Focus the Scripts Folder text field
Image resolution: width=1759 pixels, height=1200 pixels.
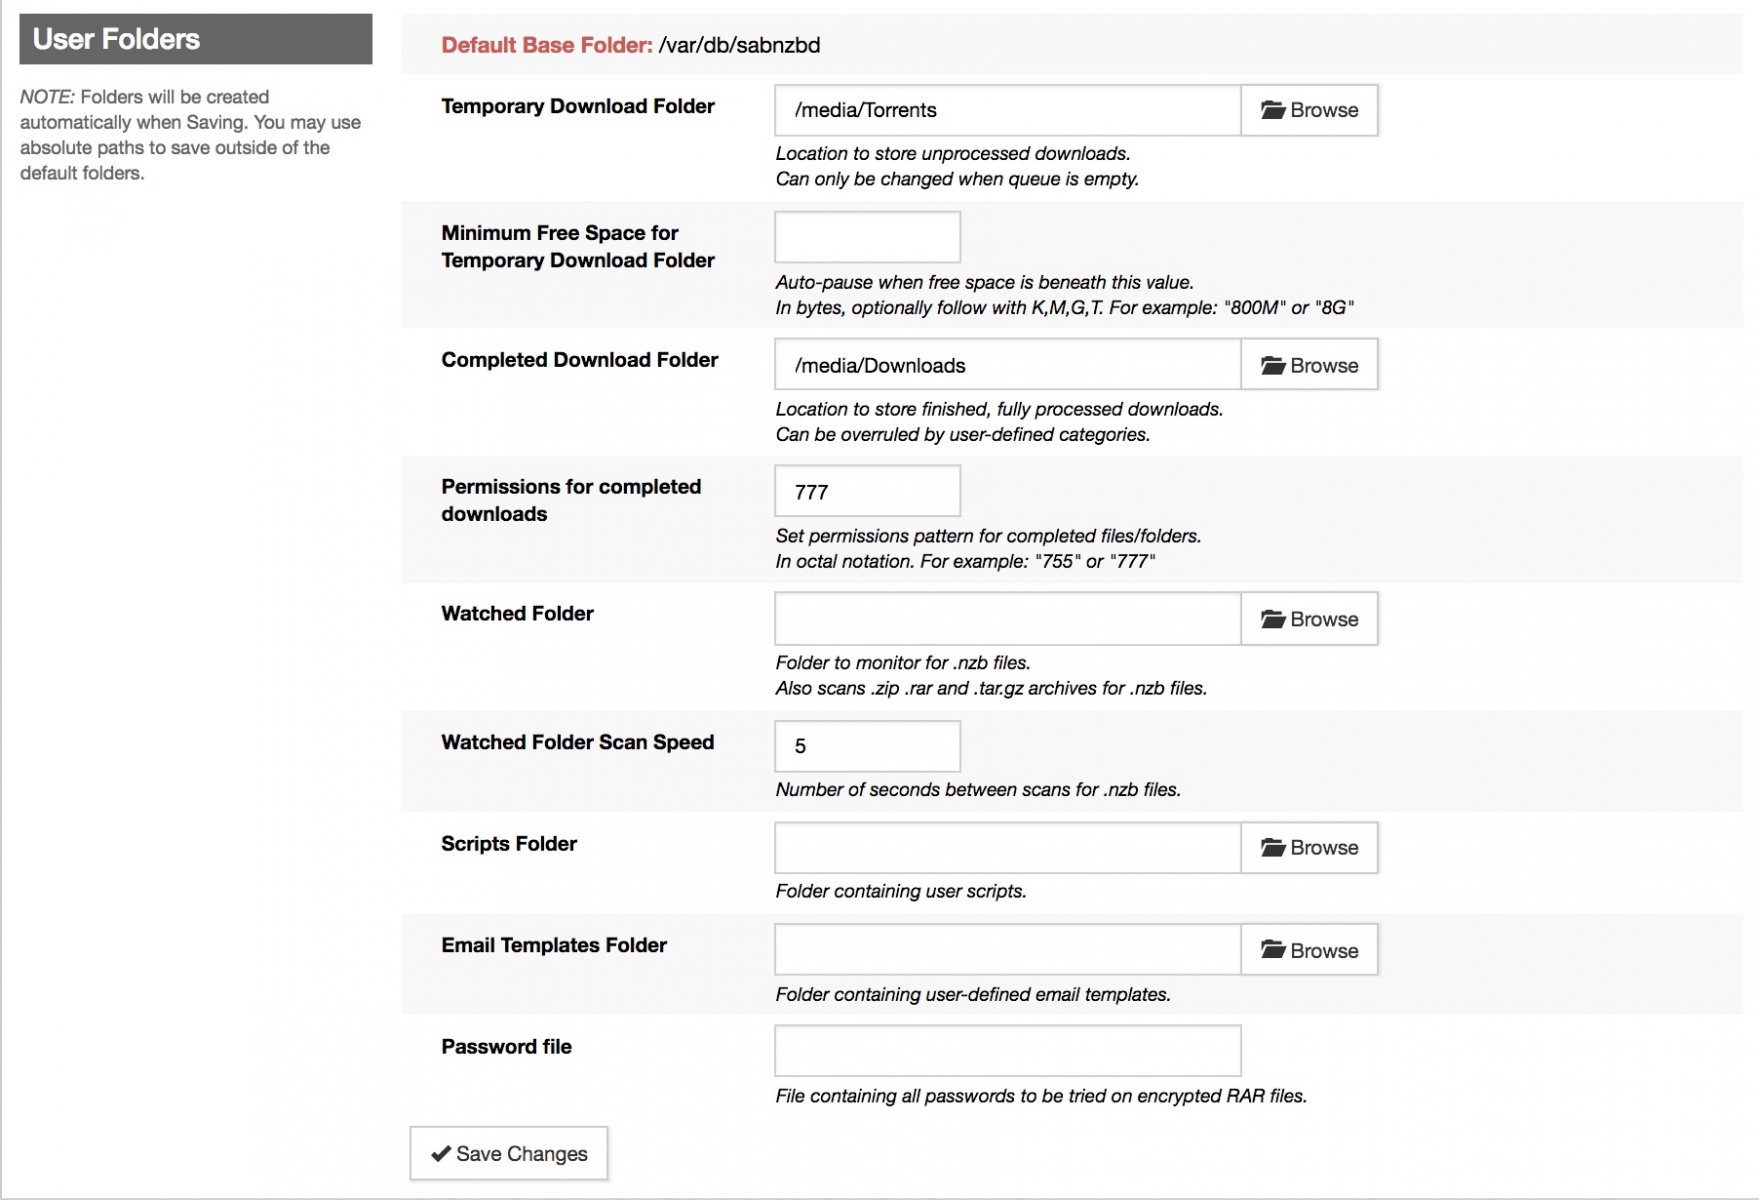tap(1007, 848)
